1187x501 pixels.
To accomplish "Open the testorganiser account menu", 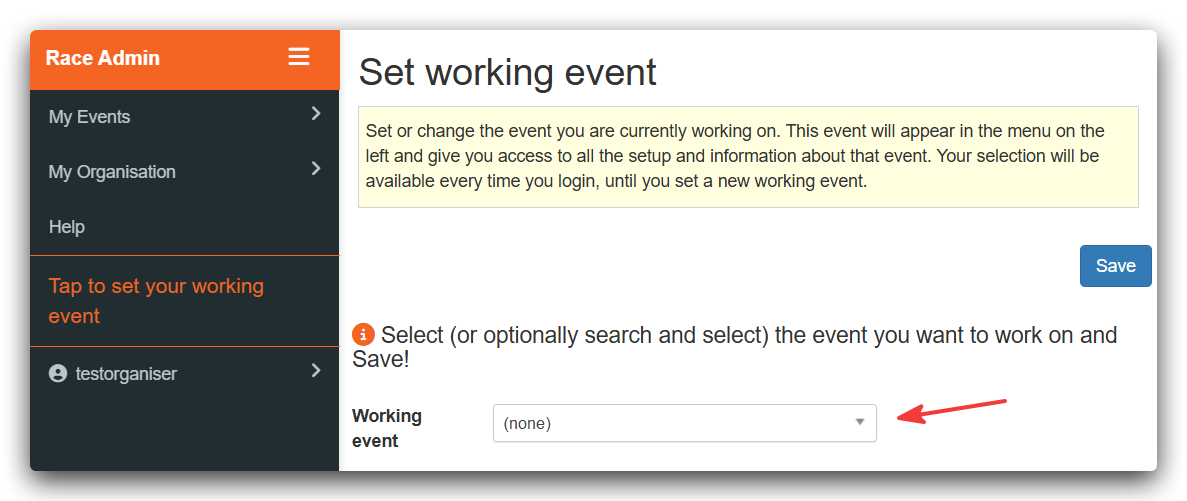I will [x=185, y=374].
